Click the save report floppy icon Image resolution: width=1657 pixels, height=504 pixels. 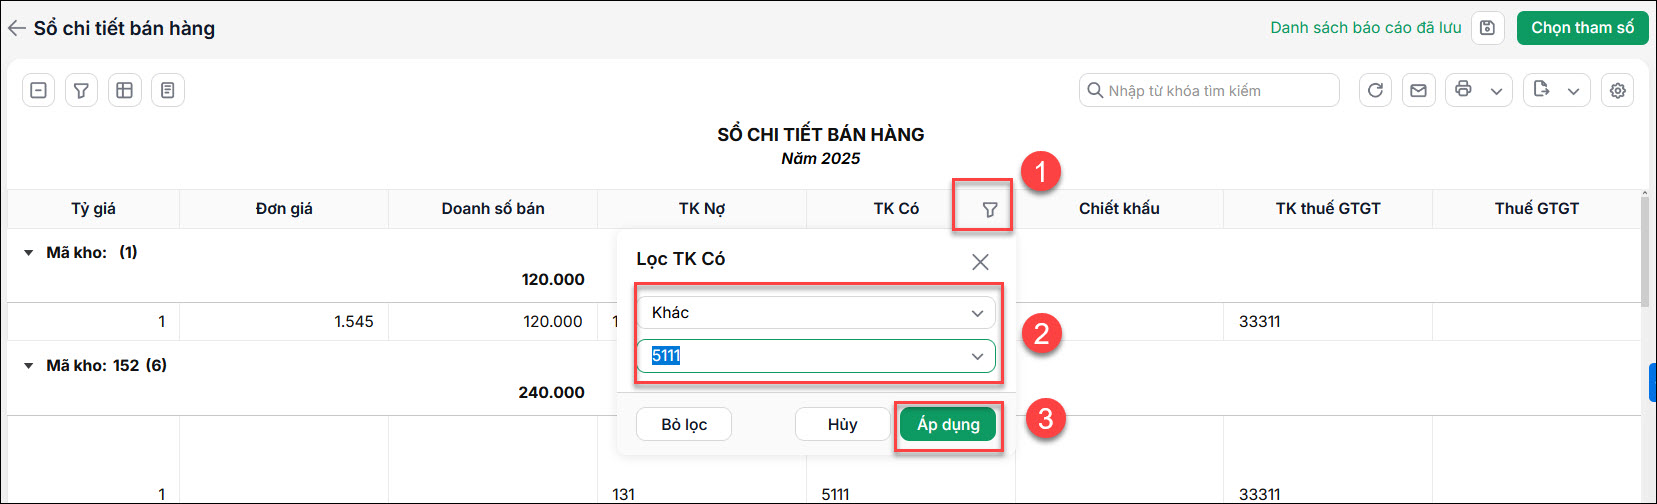[1488, 28]
